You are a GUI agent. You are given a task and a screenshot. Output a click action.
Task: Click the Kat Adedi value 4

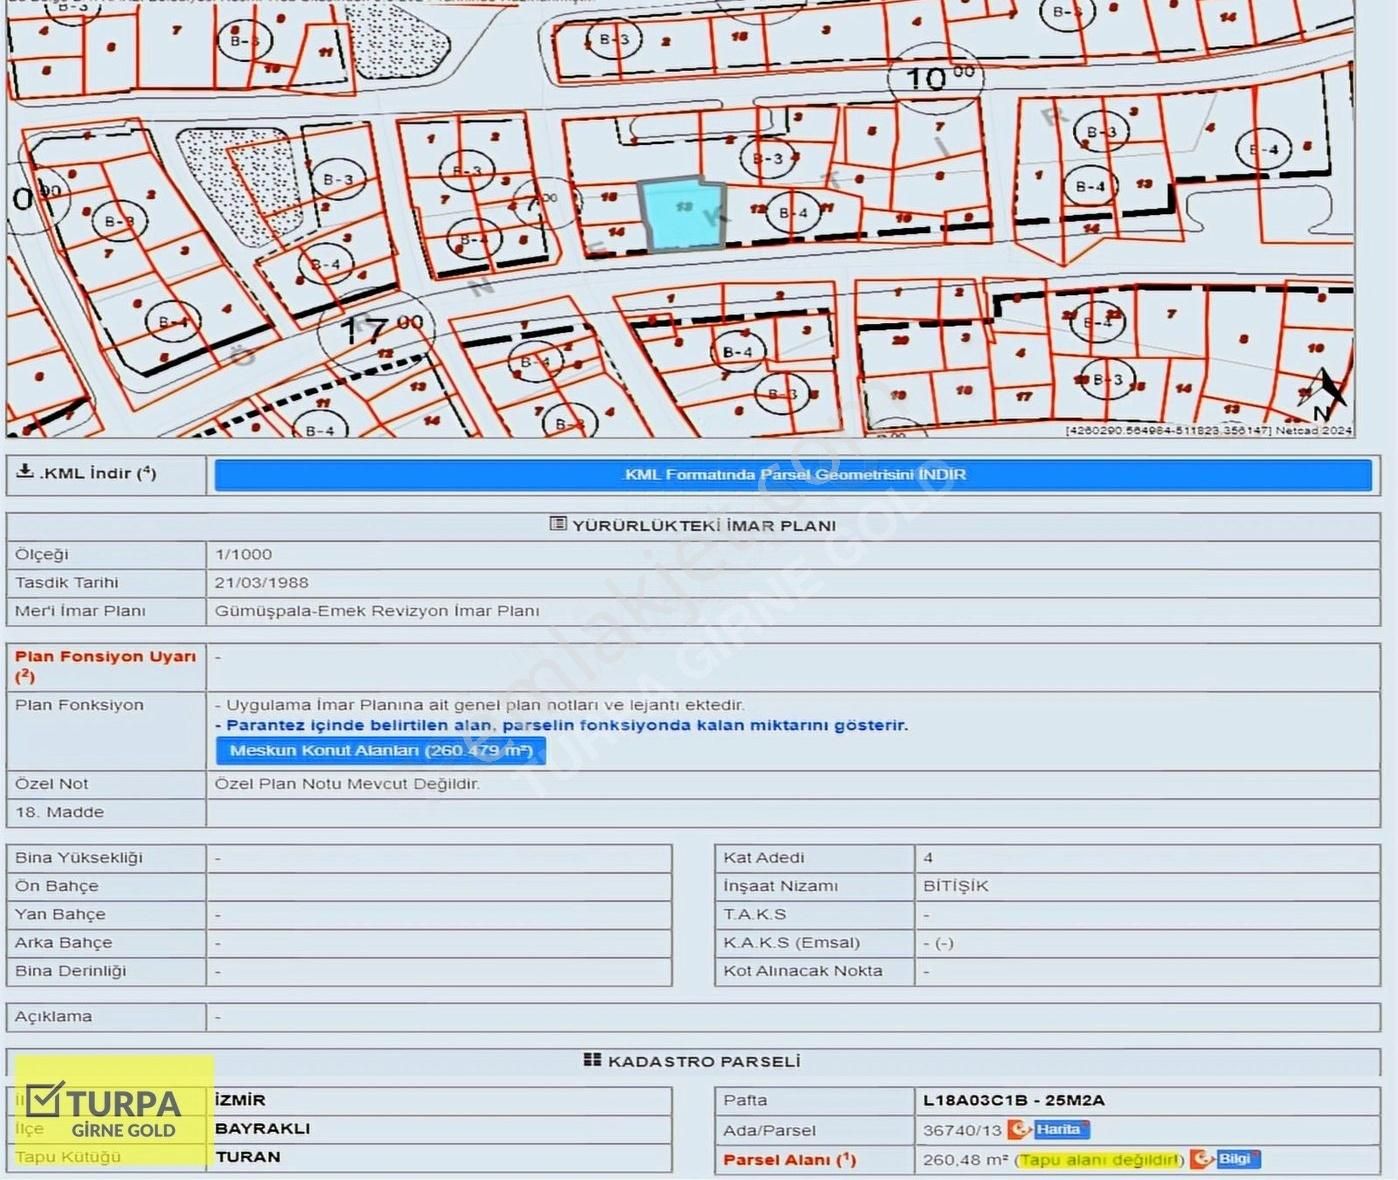coord(928,858)
